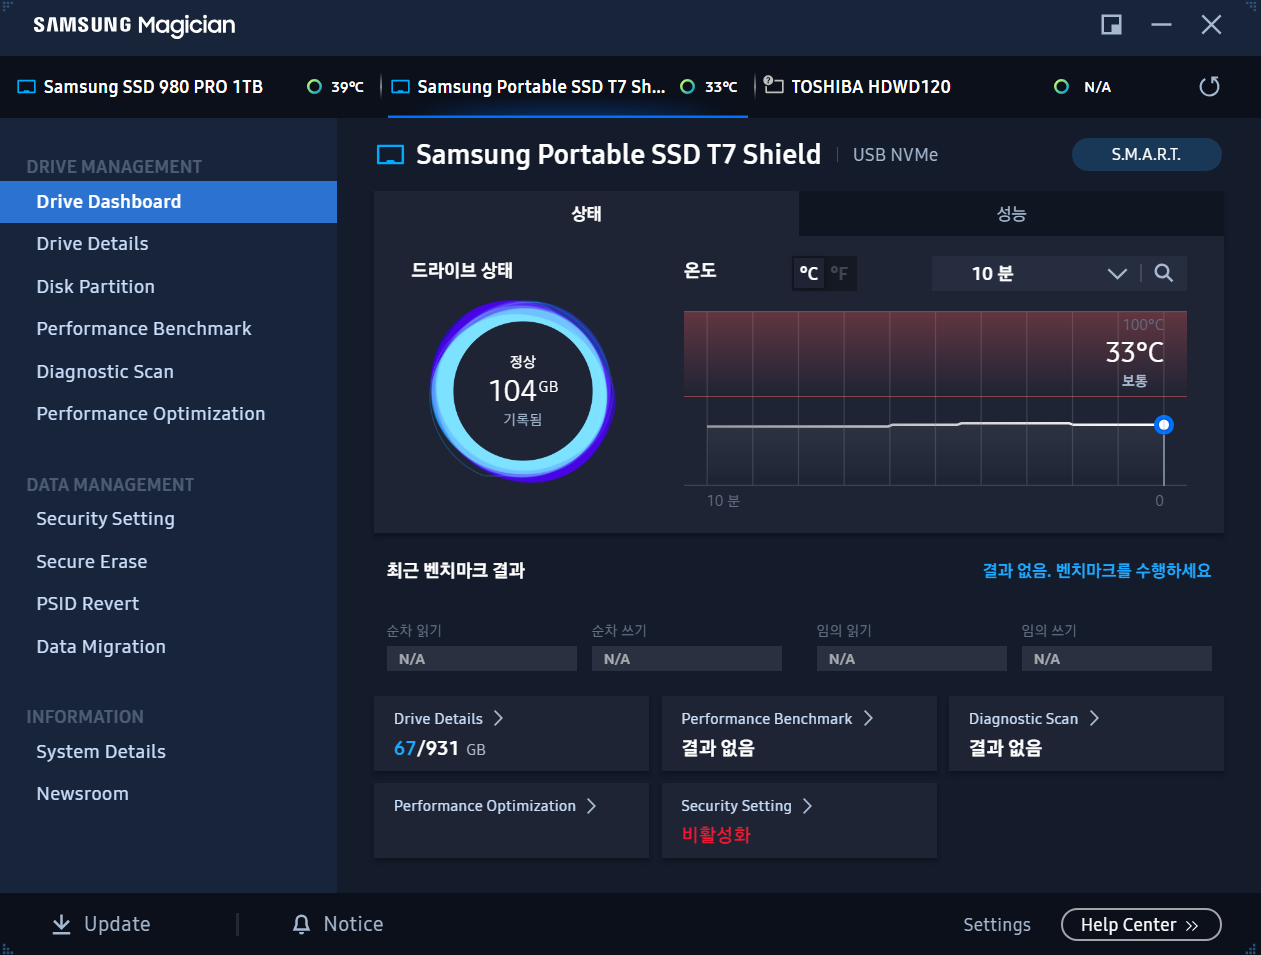Click the drive health ring gauge

(522, 391)
